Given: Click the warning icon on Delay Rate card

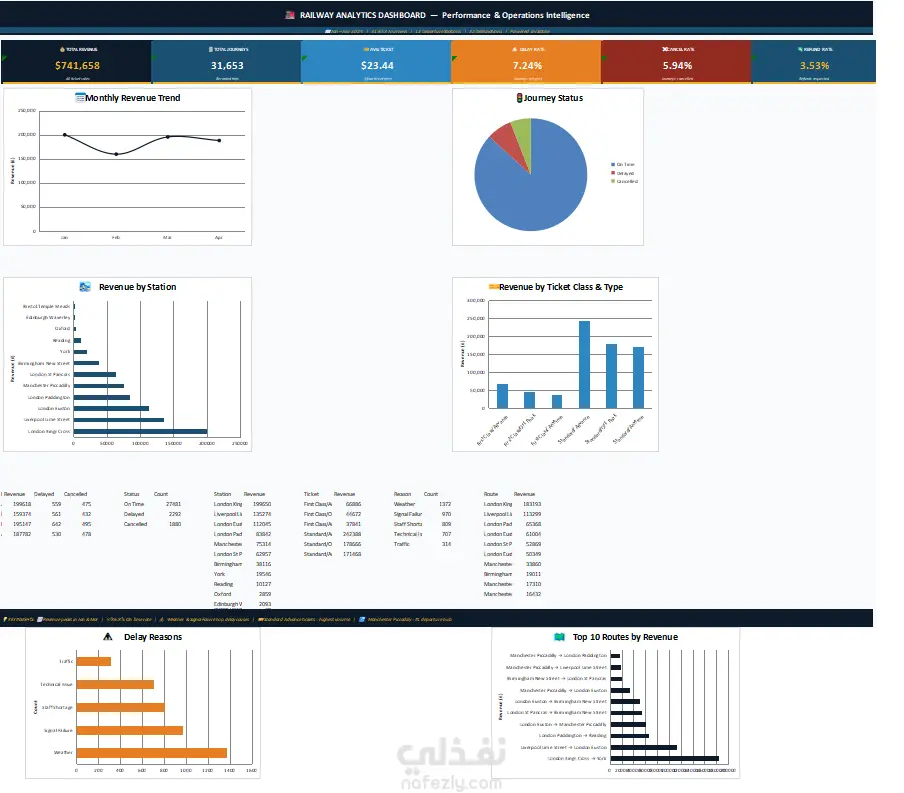Looking at the screenshot, I should pyautogui.click(x=515, y=50).
